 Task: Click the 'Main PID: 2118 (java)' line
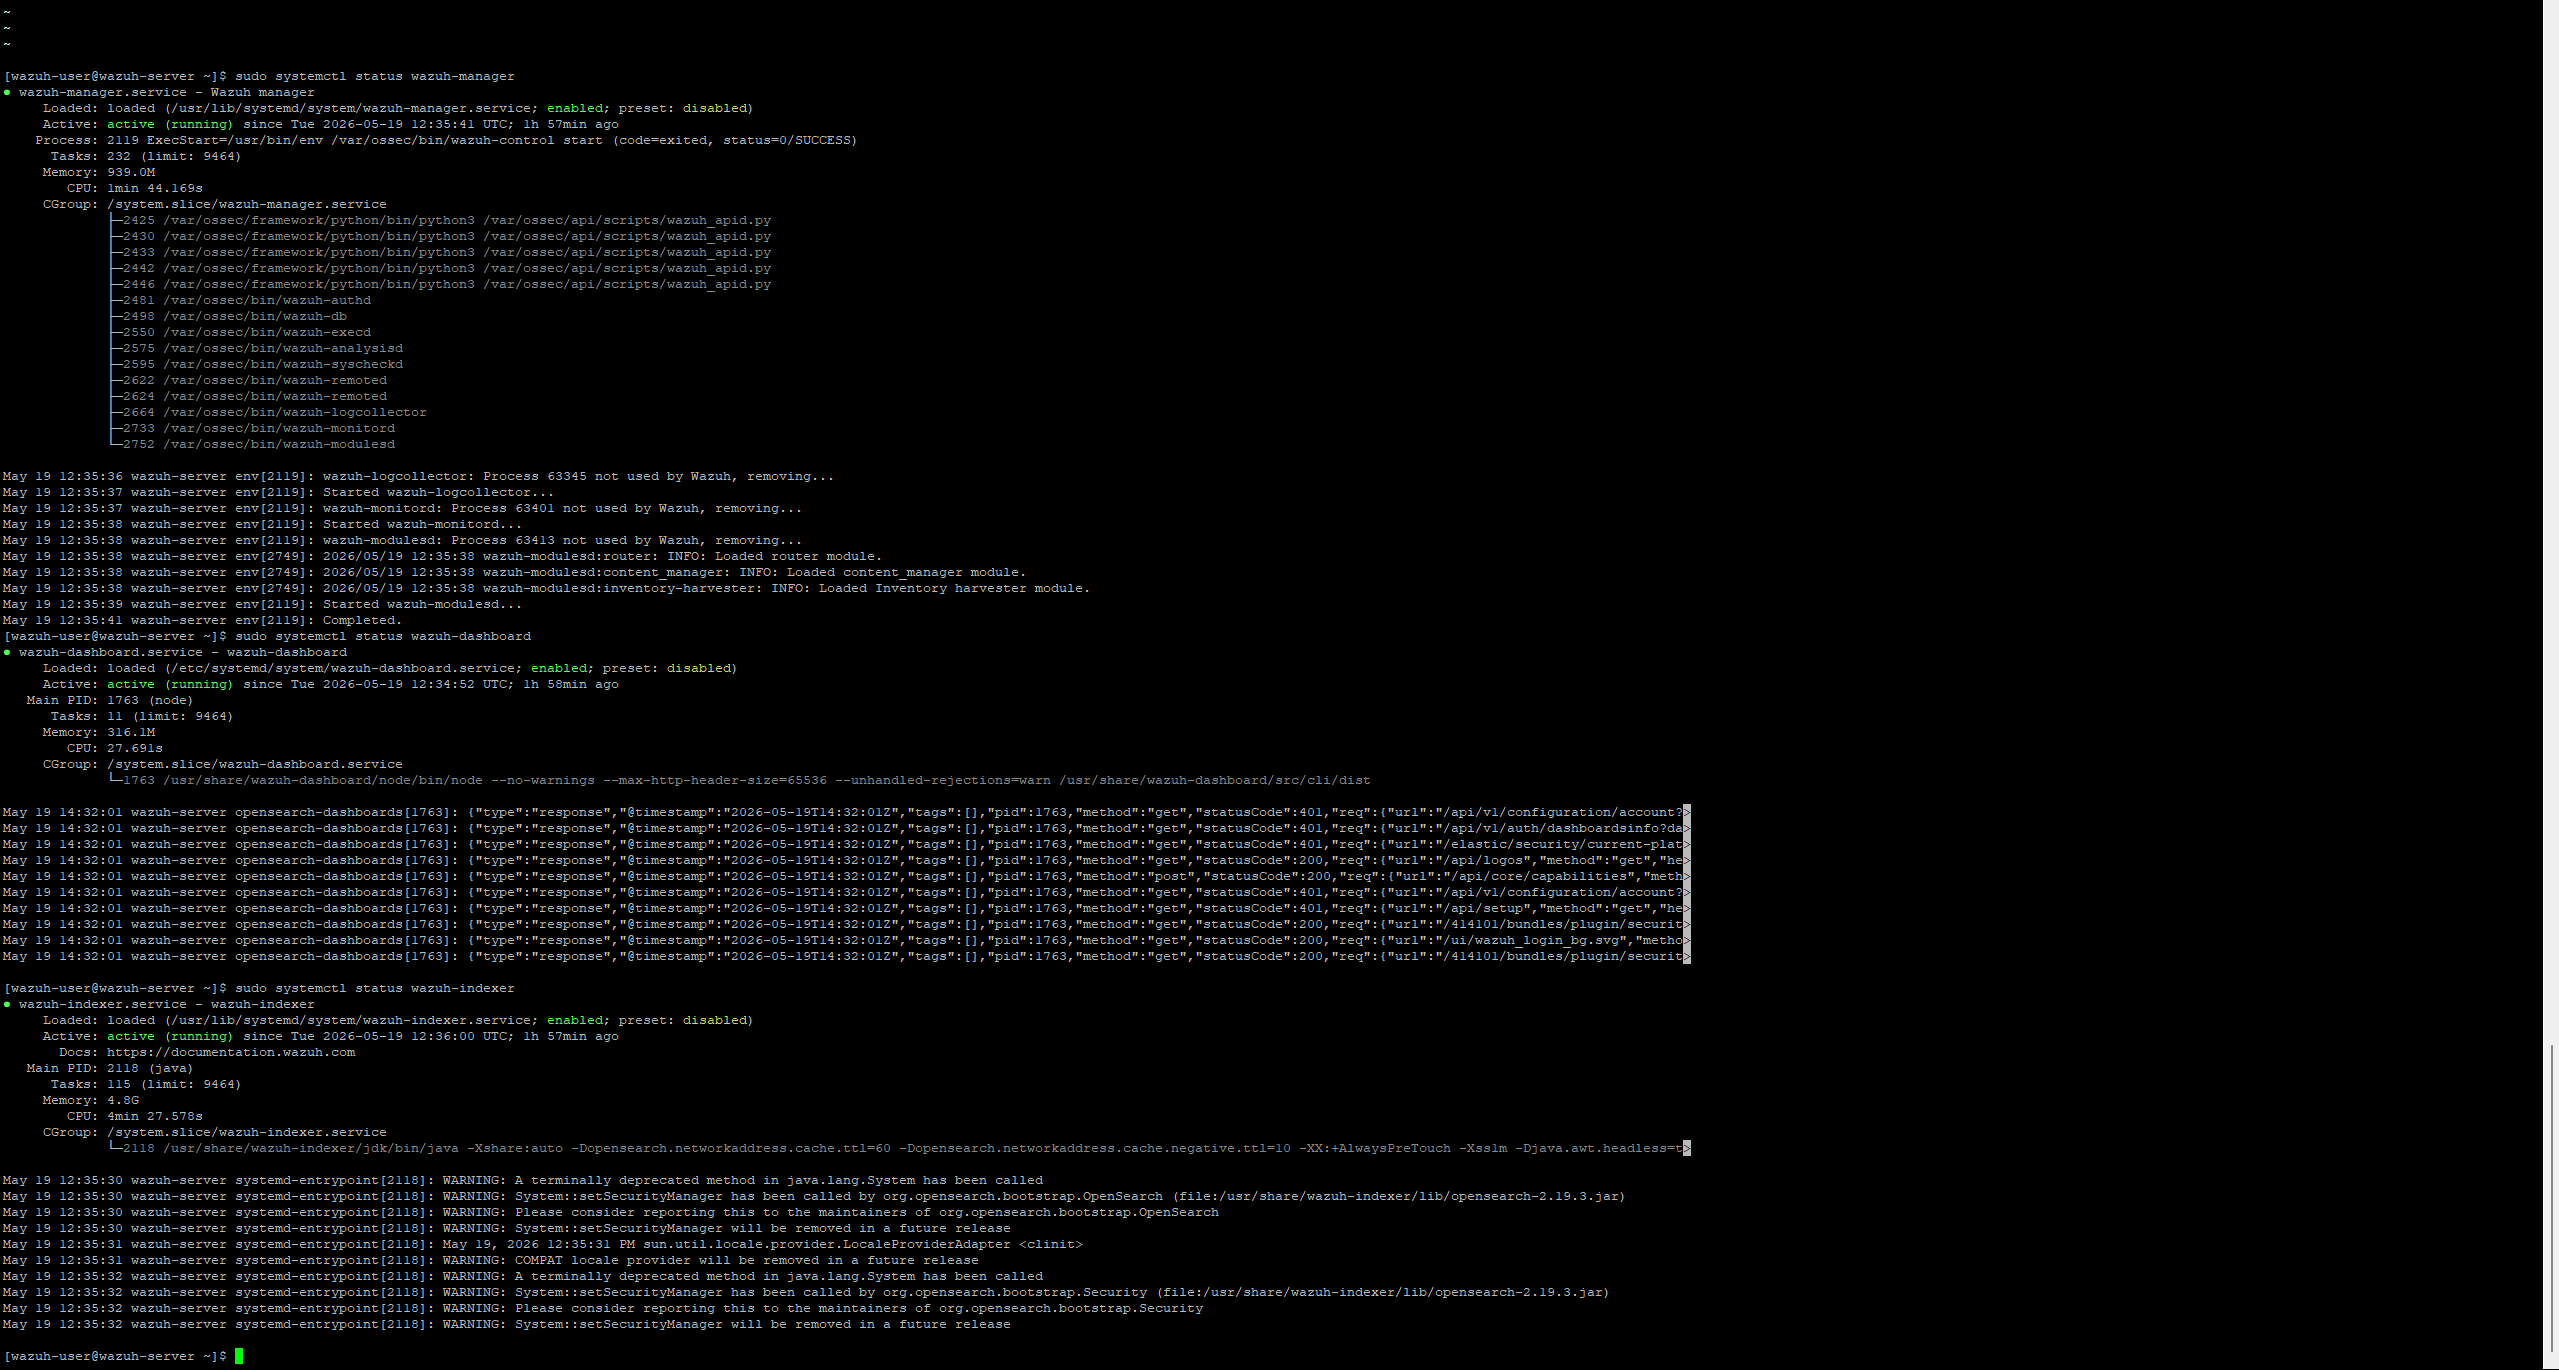[x=110, y=1068]
